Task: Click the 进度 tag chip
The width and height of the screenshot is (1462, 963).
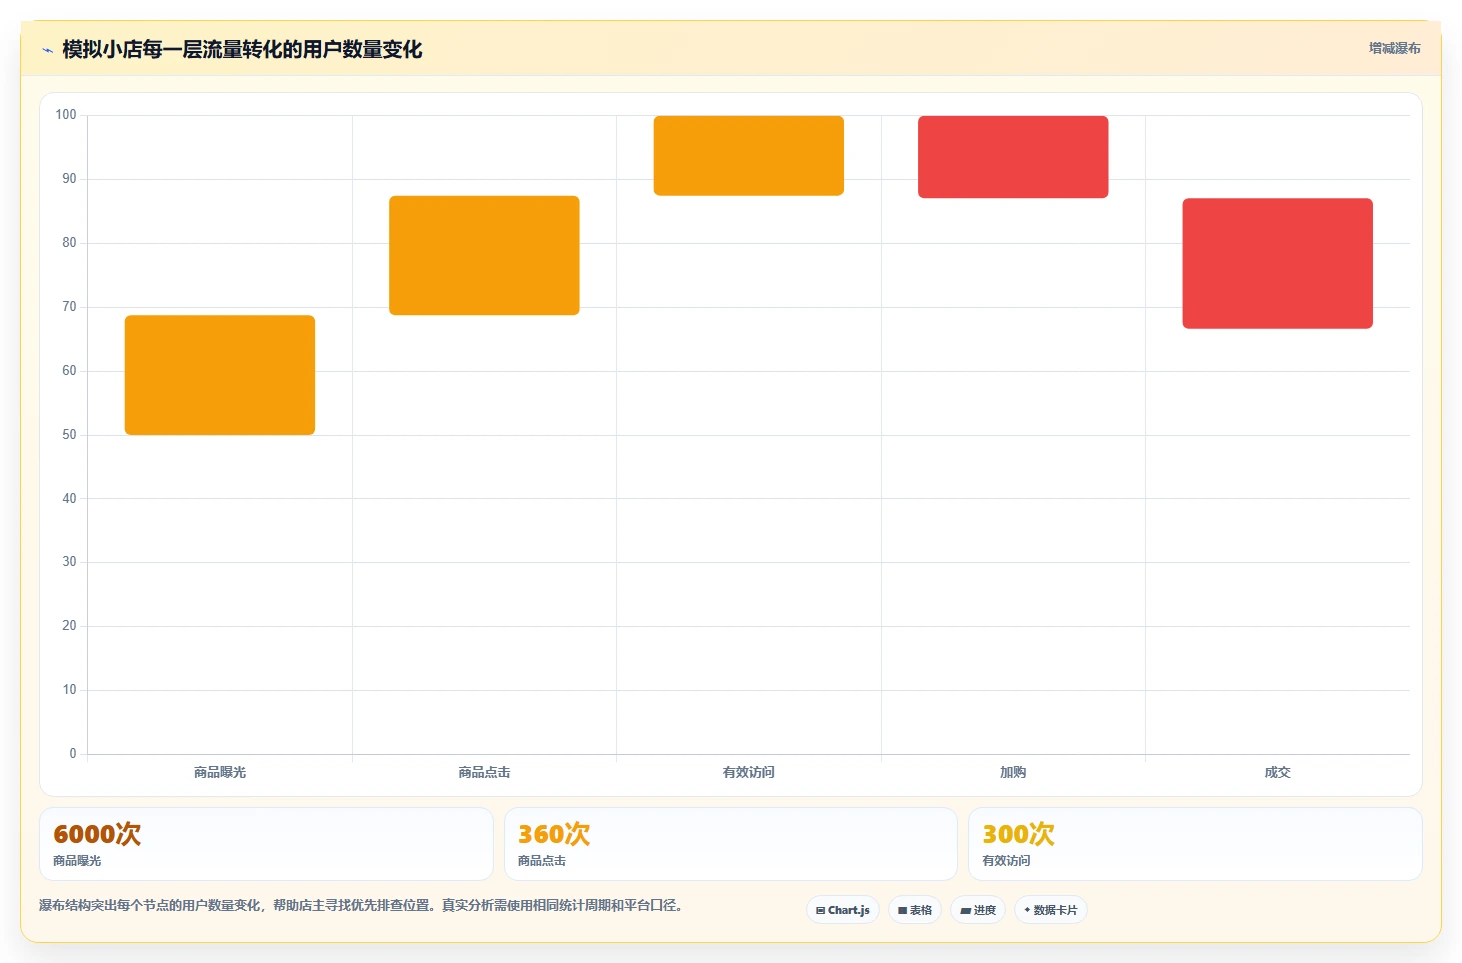Action: click(x=978, y=910)
